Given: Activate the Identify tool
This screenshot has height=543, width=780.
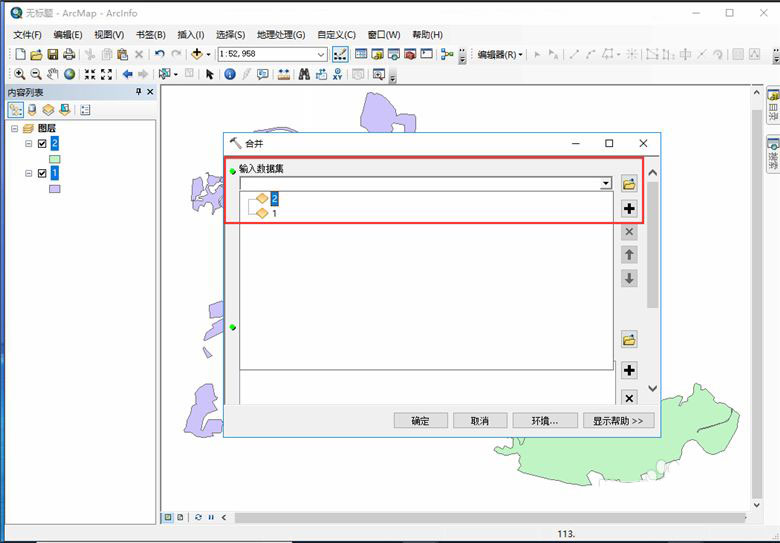Looking at the screenshot, I should click(230, 75).
